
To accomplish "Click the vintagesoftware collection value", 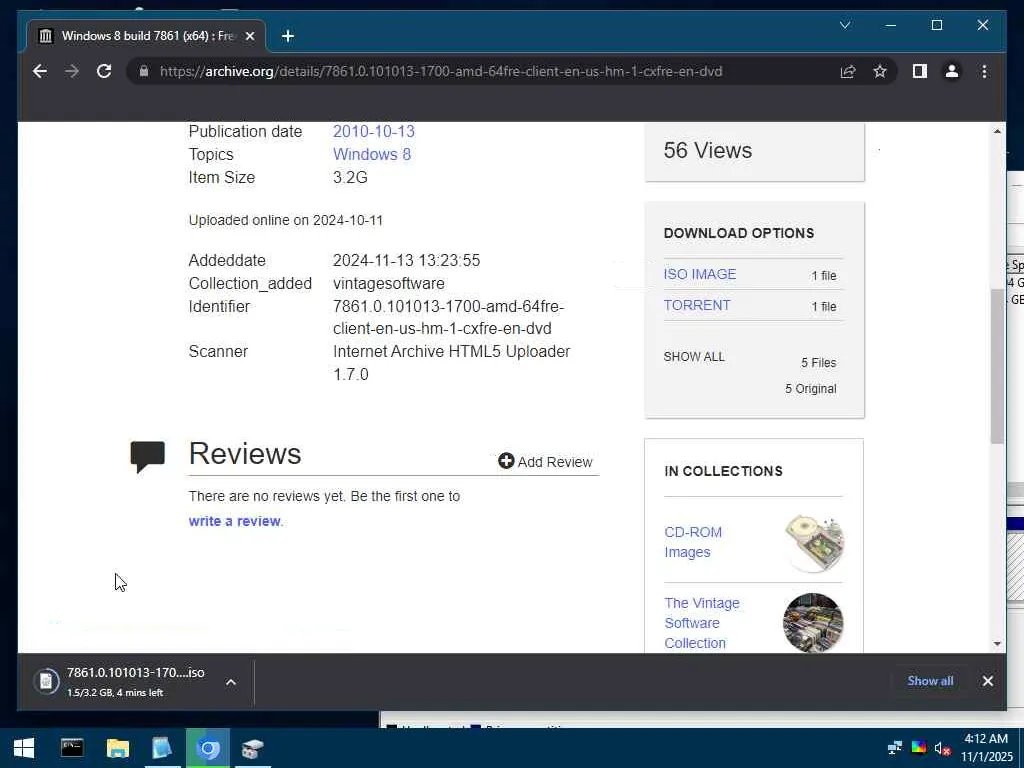I will point(389,283).
